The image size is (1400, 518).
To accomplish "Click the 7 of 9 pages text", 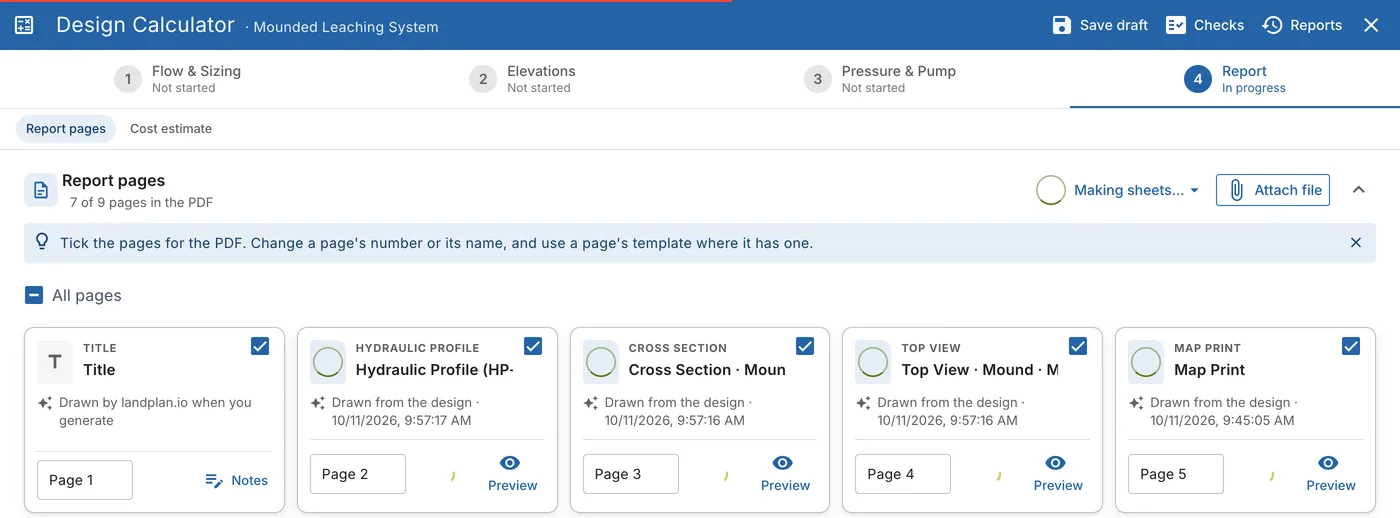I will 141,203.
